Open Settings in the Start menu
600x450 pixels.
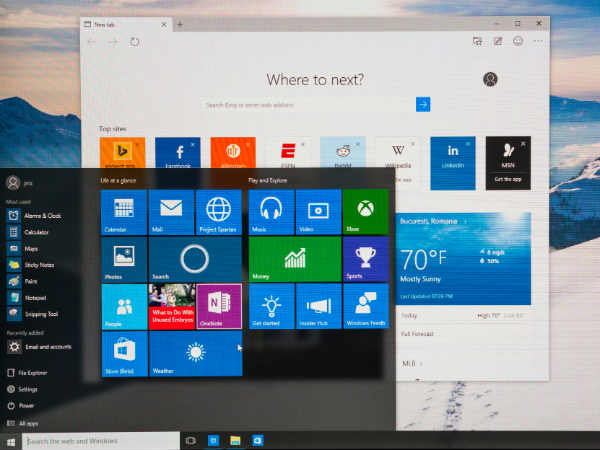coord(28,389)
